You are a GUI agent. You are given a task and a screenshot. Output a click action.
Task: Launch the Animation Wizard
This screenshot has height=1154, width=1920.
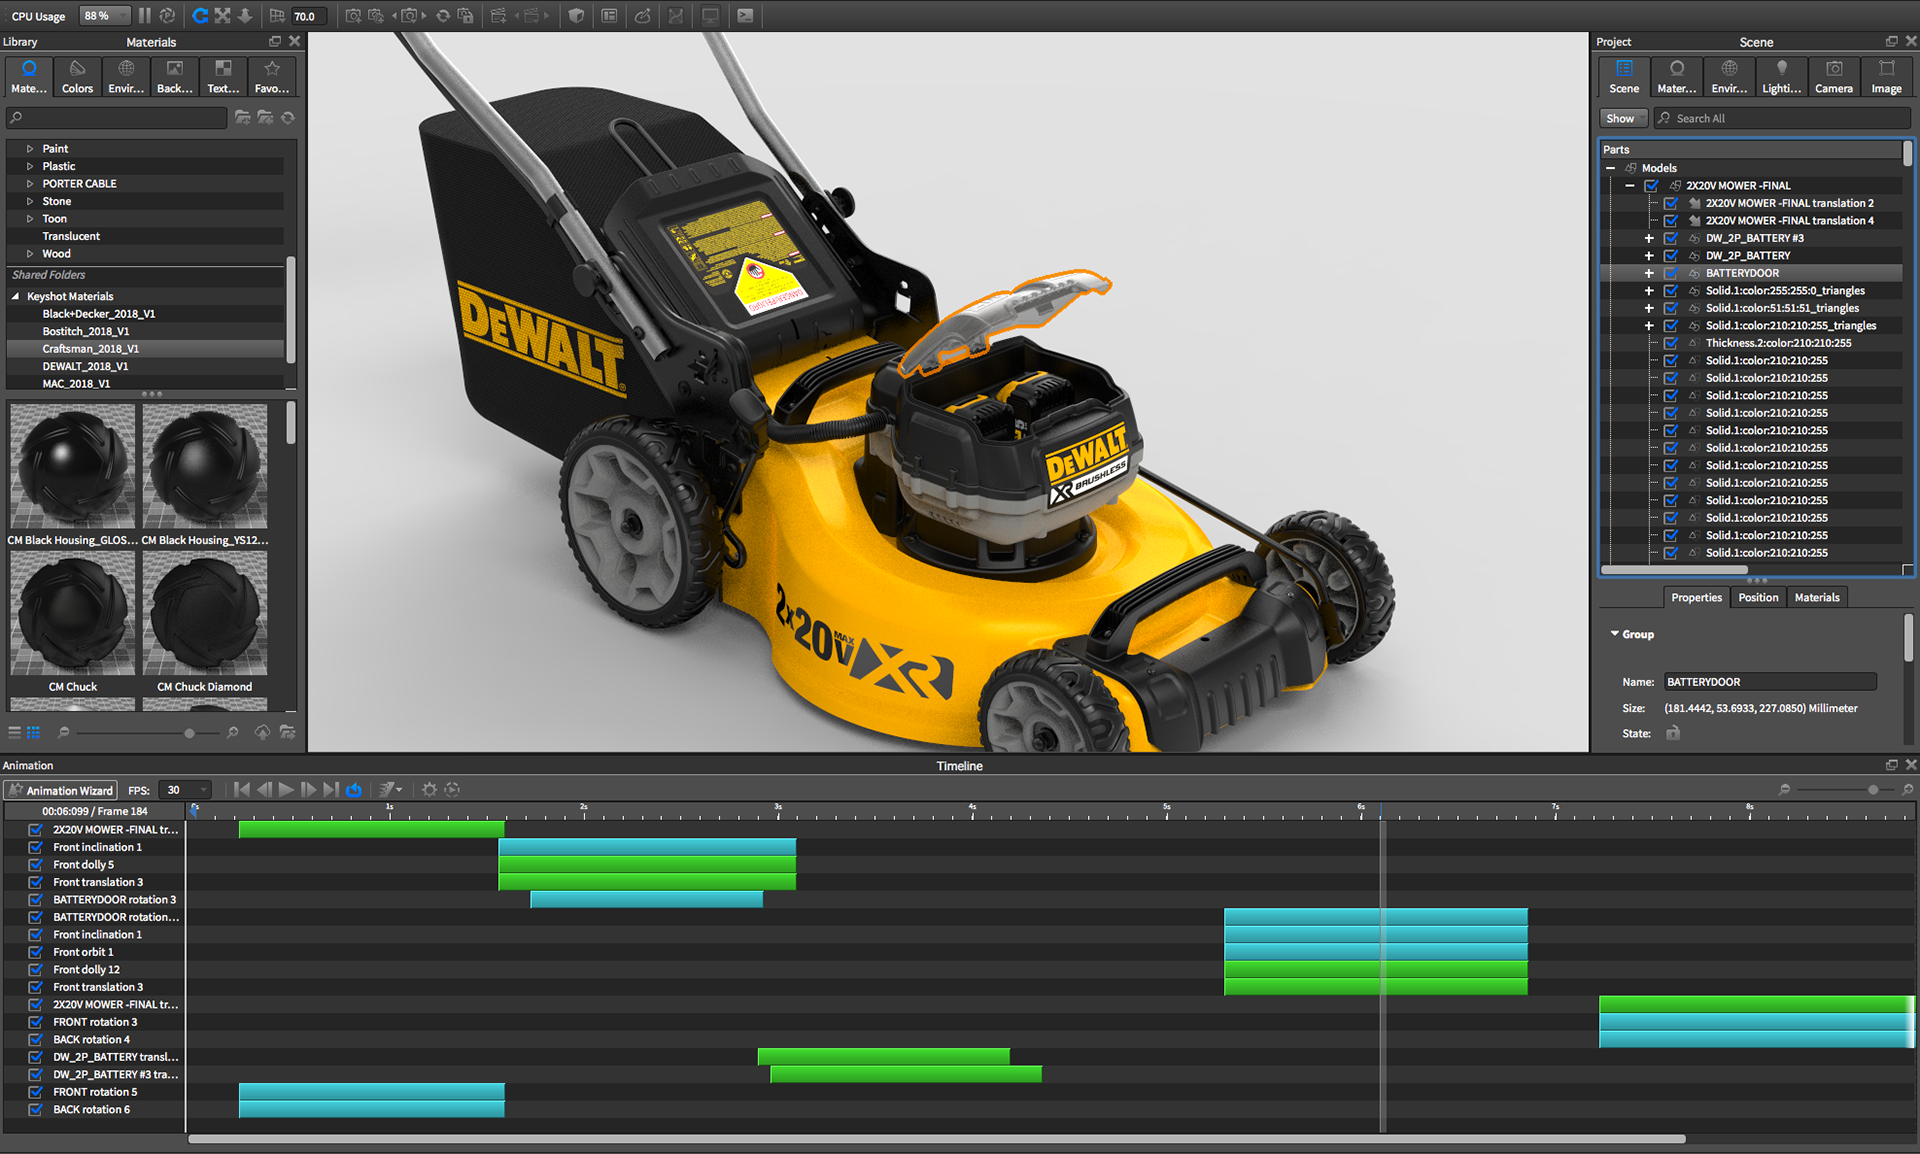coord(61,790)
